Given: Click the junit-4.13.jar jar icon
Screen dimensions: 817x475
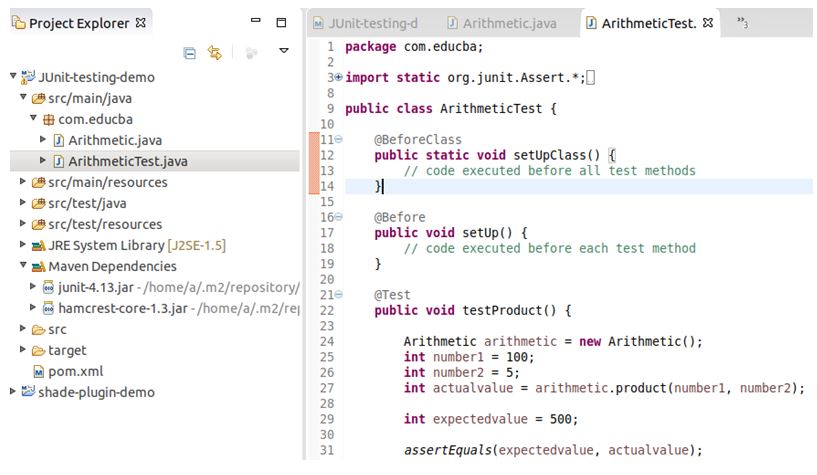Looking at the screenshot, I should [x=48, y=288].
